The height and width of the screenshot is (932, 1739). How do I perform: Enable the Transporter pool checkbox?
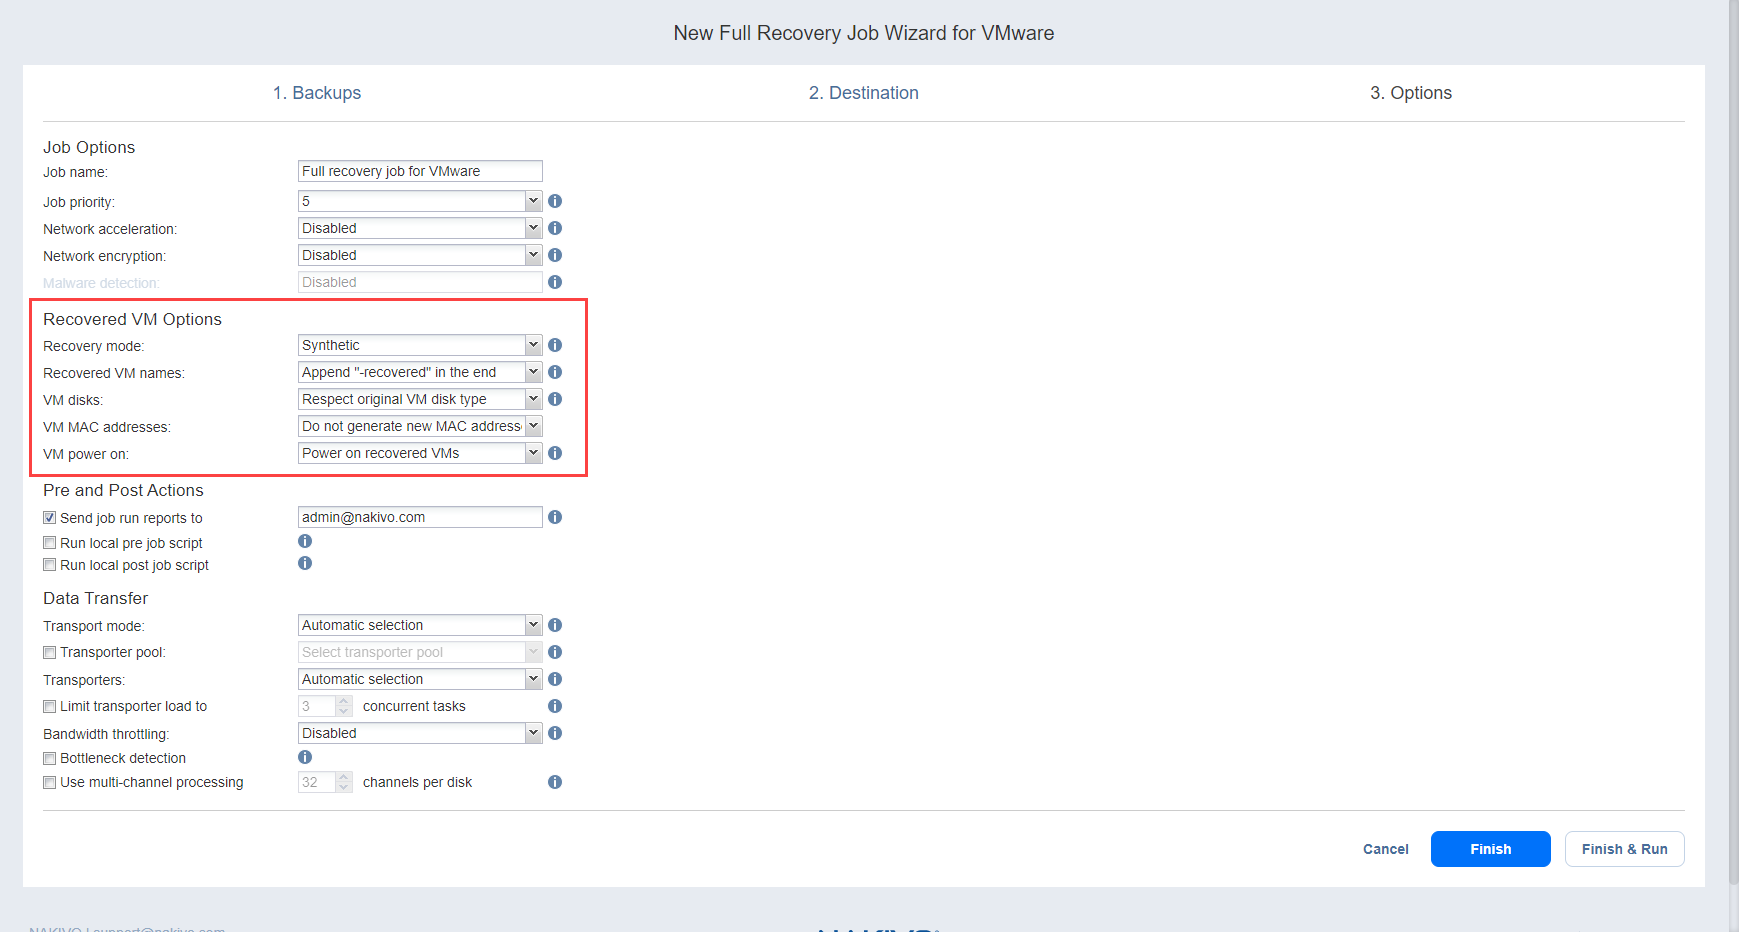tap(49, 653)
